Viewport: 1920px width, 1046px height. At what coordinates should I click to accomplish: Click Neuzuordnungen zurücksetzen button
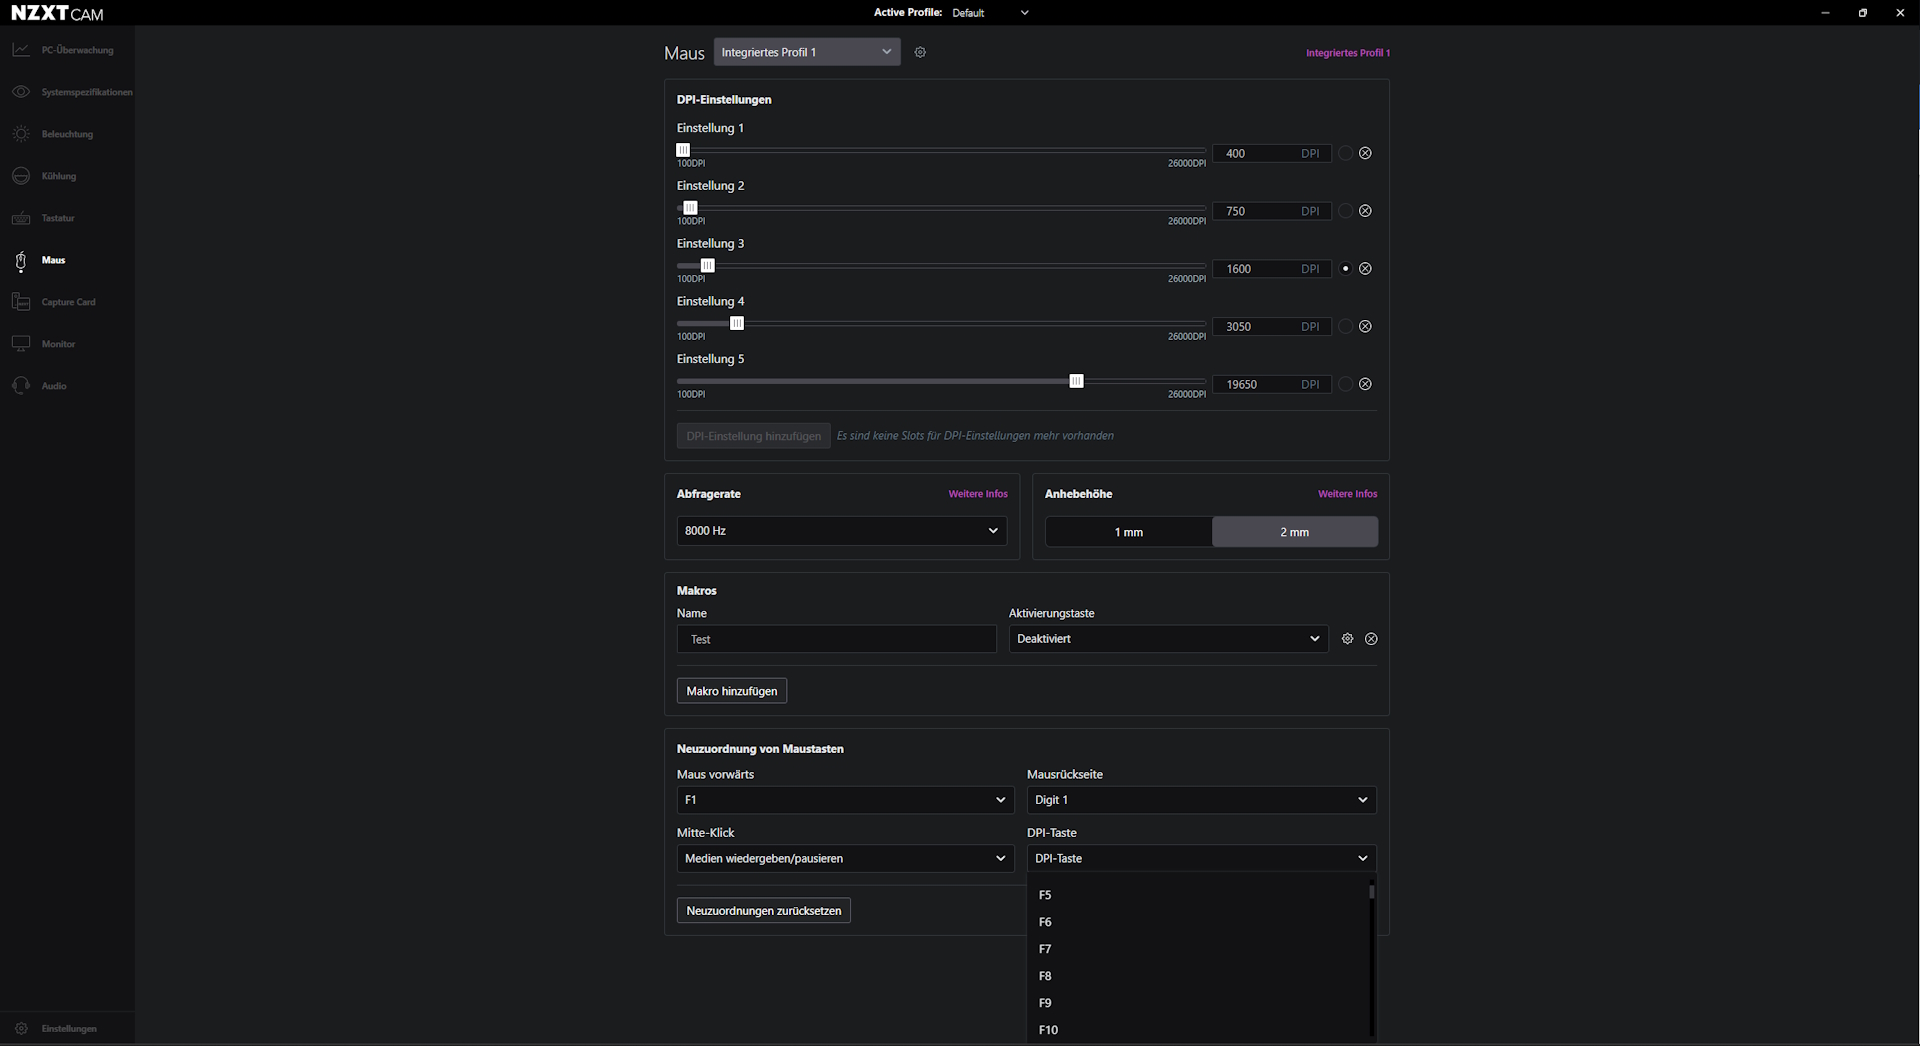click(763, 911)
